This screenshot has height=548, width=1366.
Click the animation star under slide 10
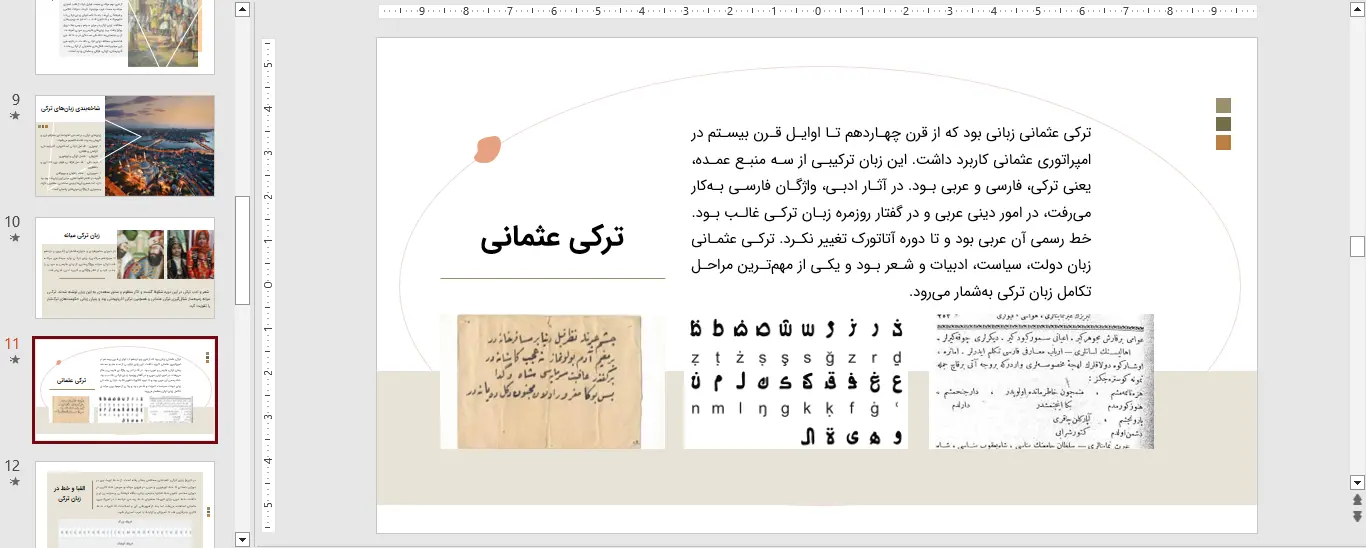point(14,238)
